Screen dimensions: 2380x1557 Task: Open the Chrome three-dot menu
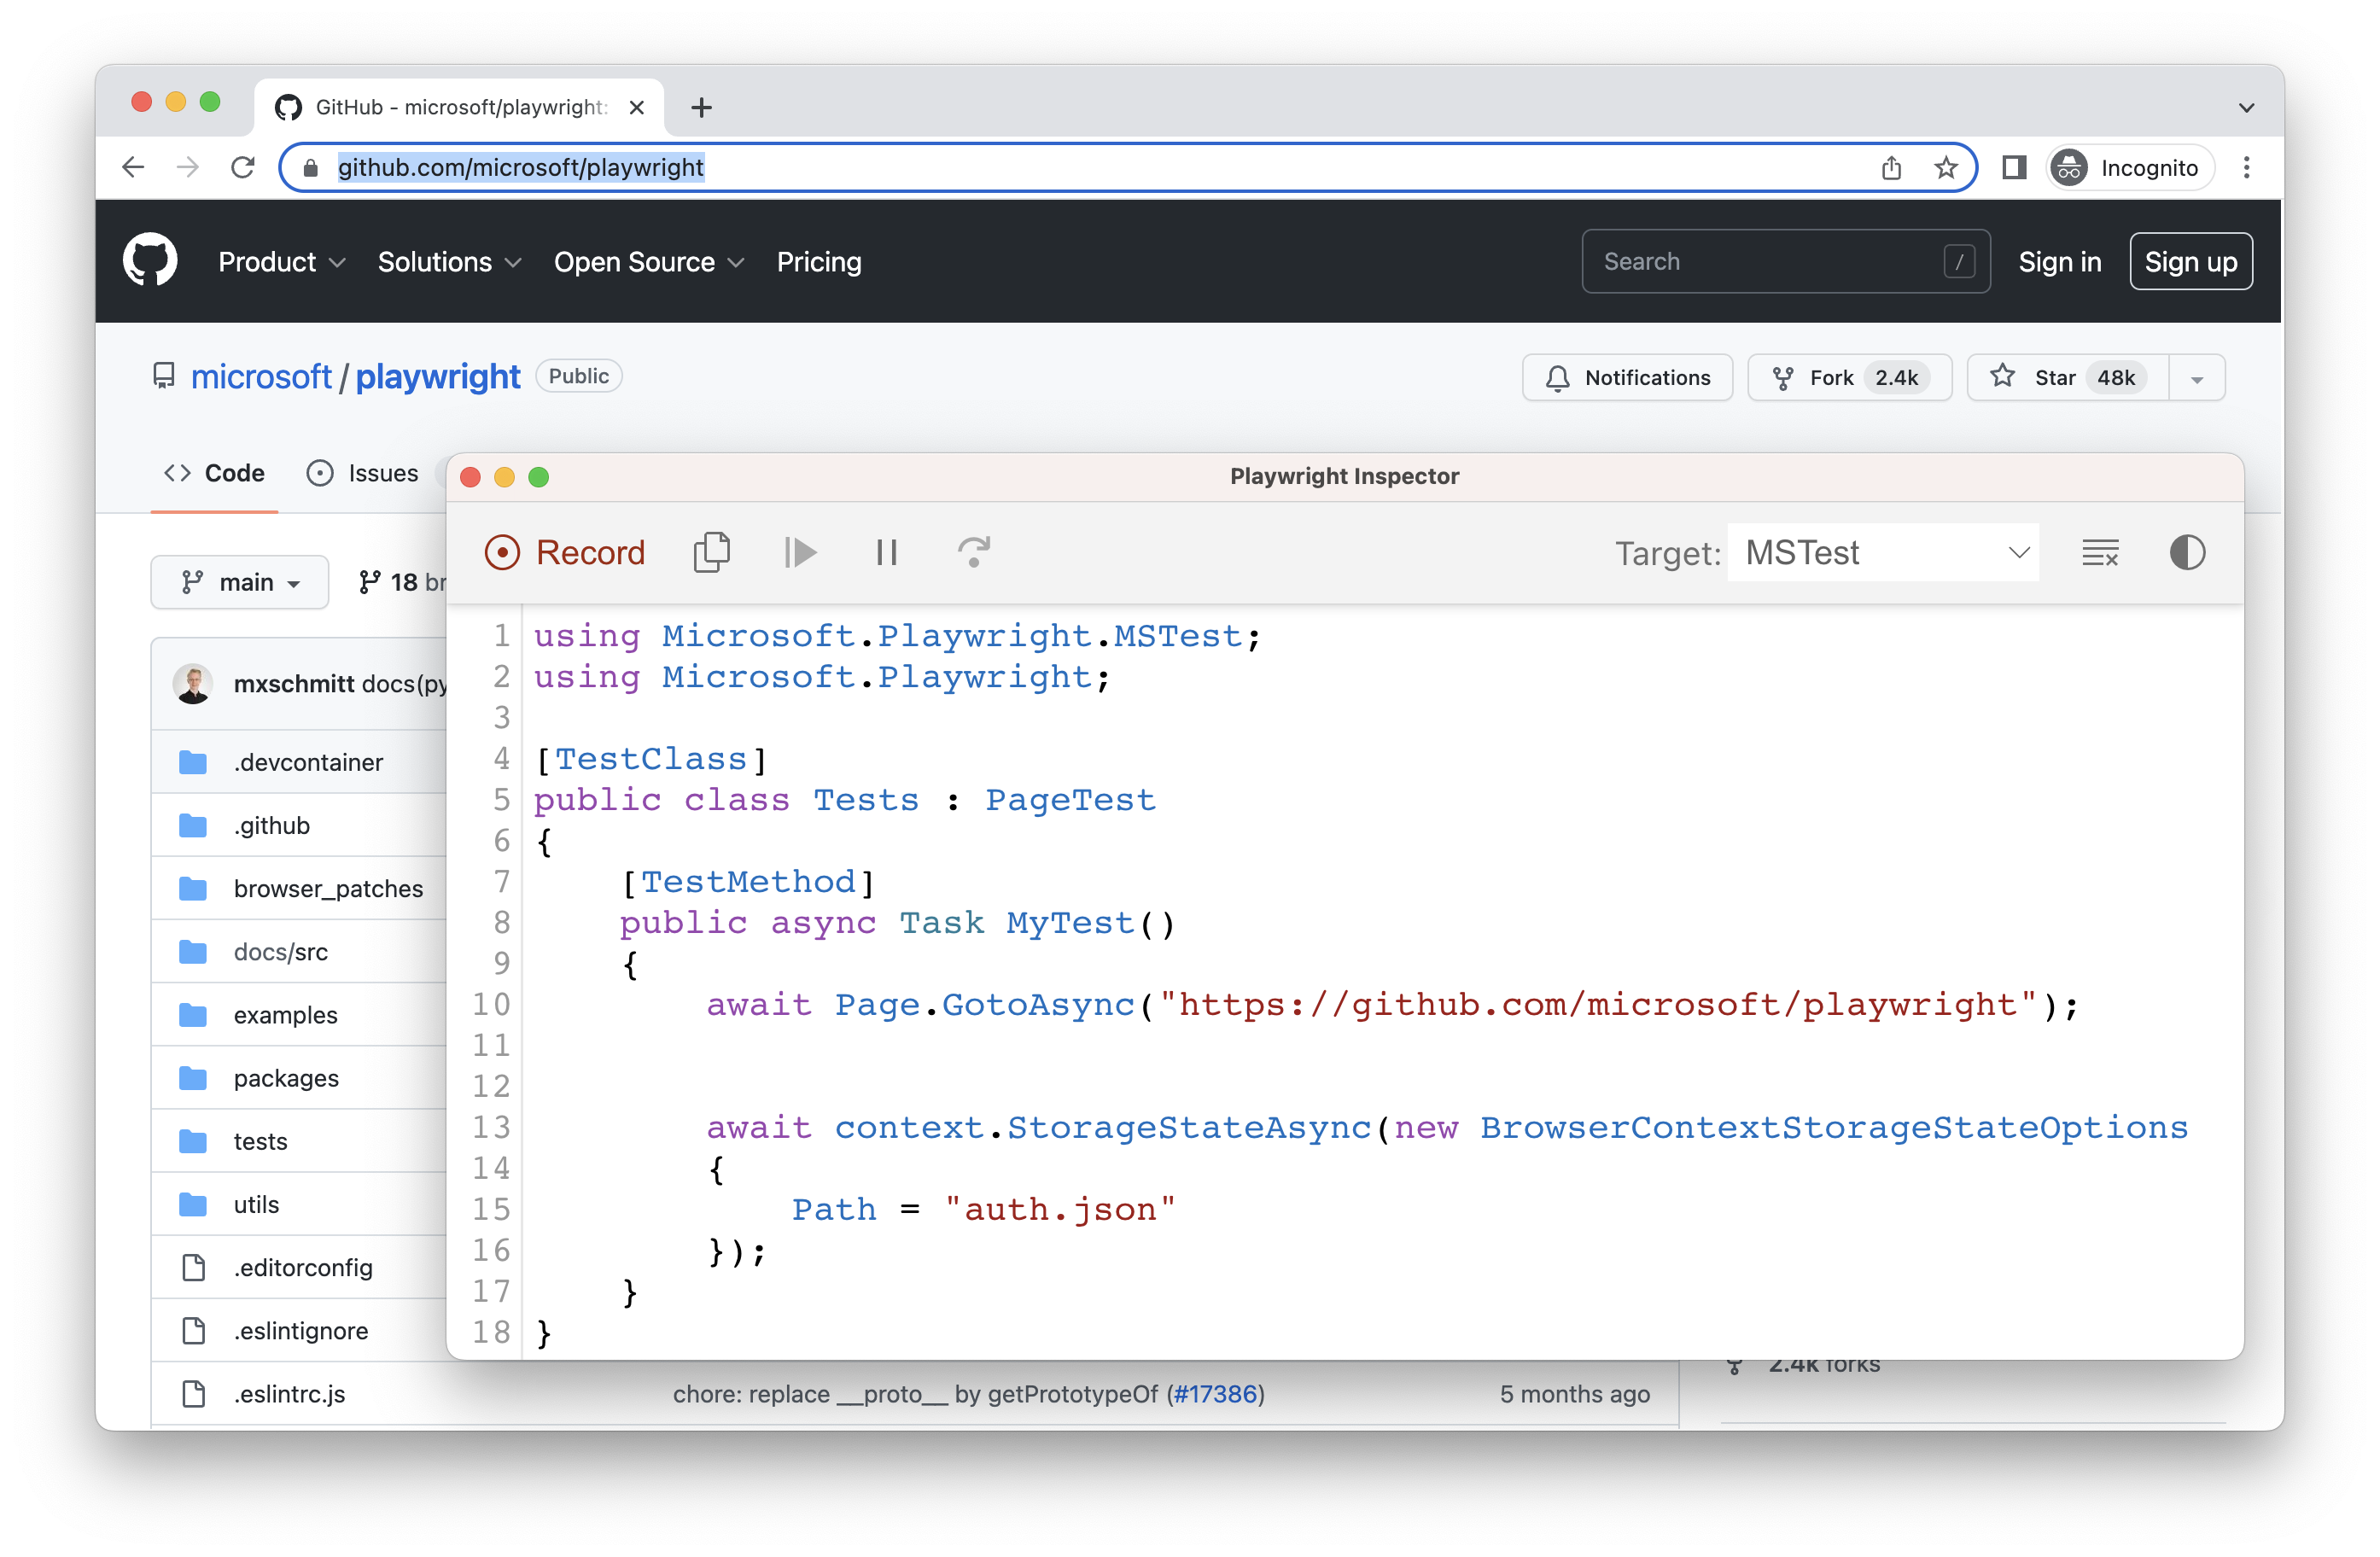click(2246, 167)
